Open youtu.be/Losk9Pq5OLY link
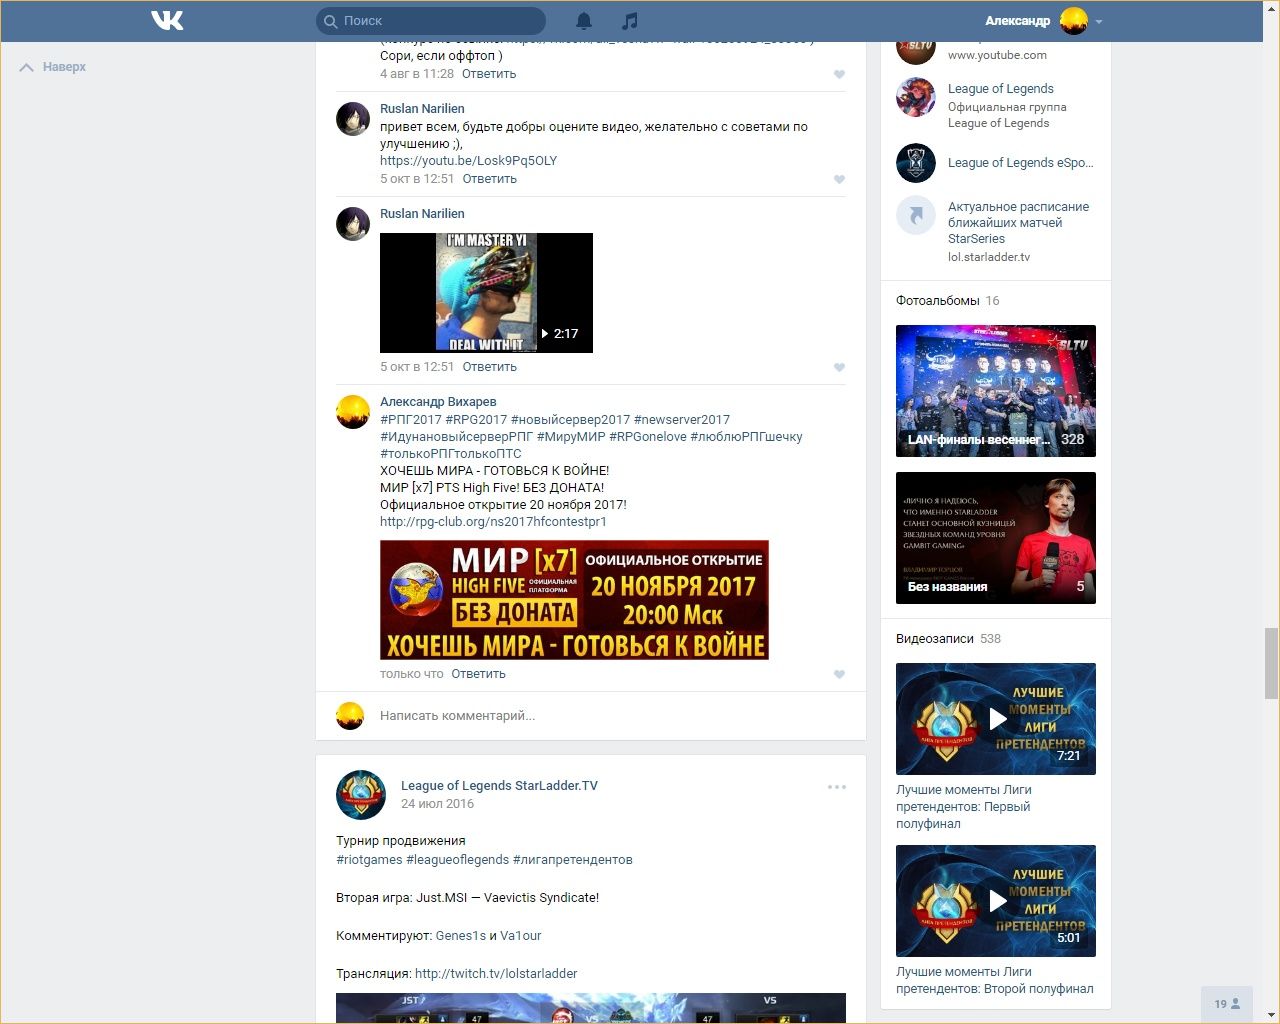The image size is (1280, 1024). tap(468, 161)
